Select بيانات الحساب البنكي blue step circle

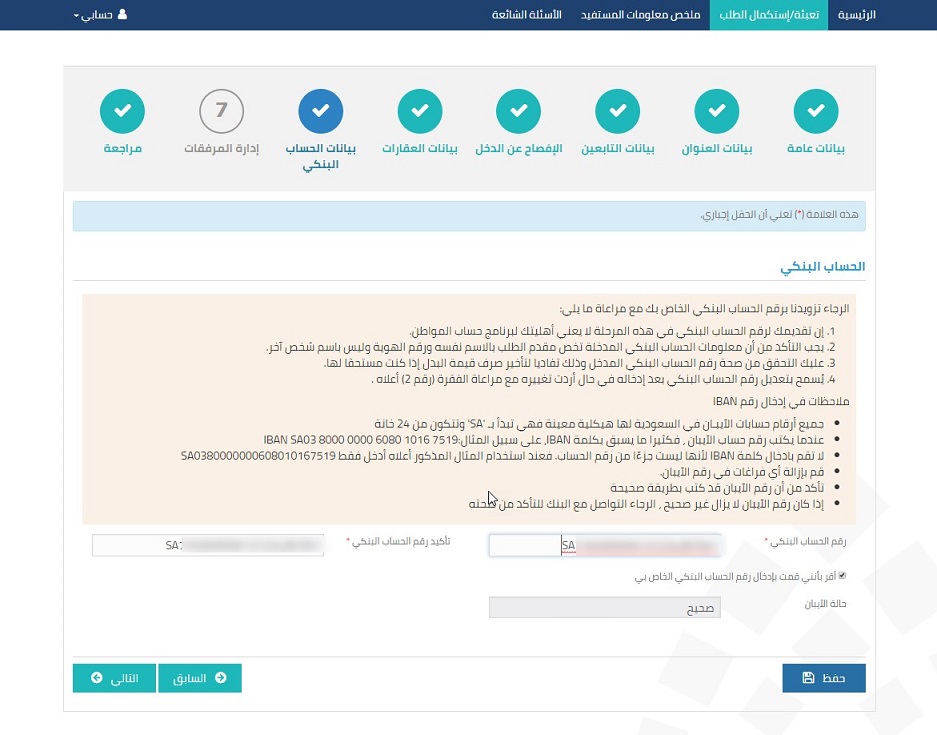coord(320,111)
